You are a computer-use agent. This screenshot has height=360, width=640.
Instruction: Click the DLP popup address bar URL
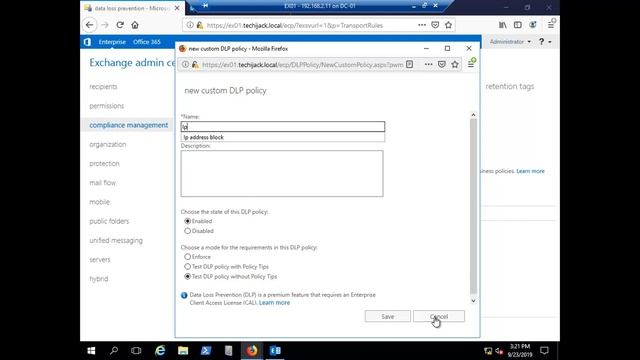point(302,64)
